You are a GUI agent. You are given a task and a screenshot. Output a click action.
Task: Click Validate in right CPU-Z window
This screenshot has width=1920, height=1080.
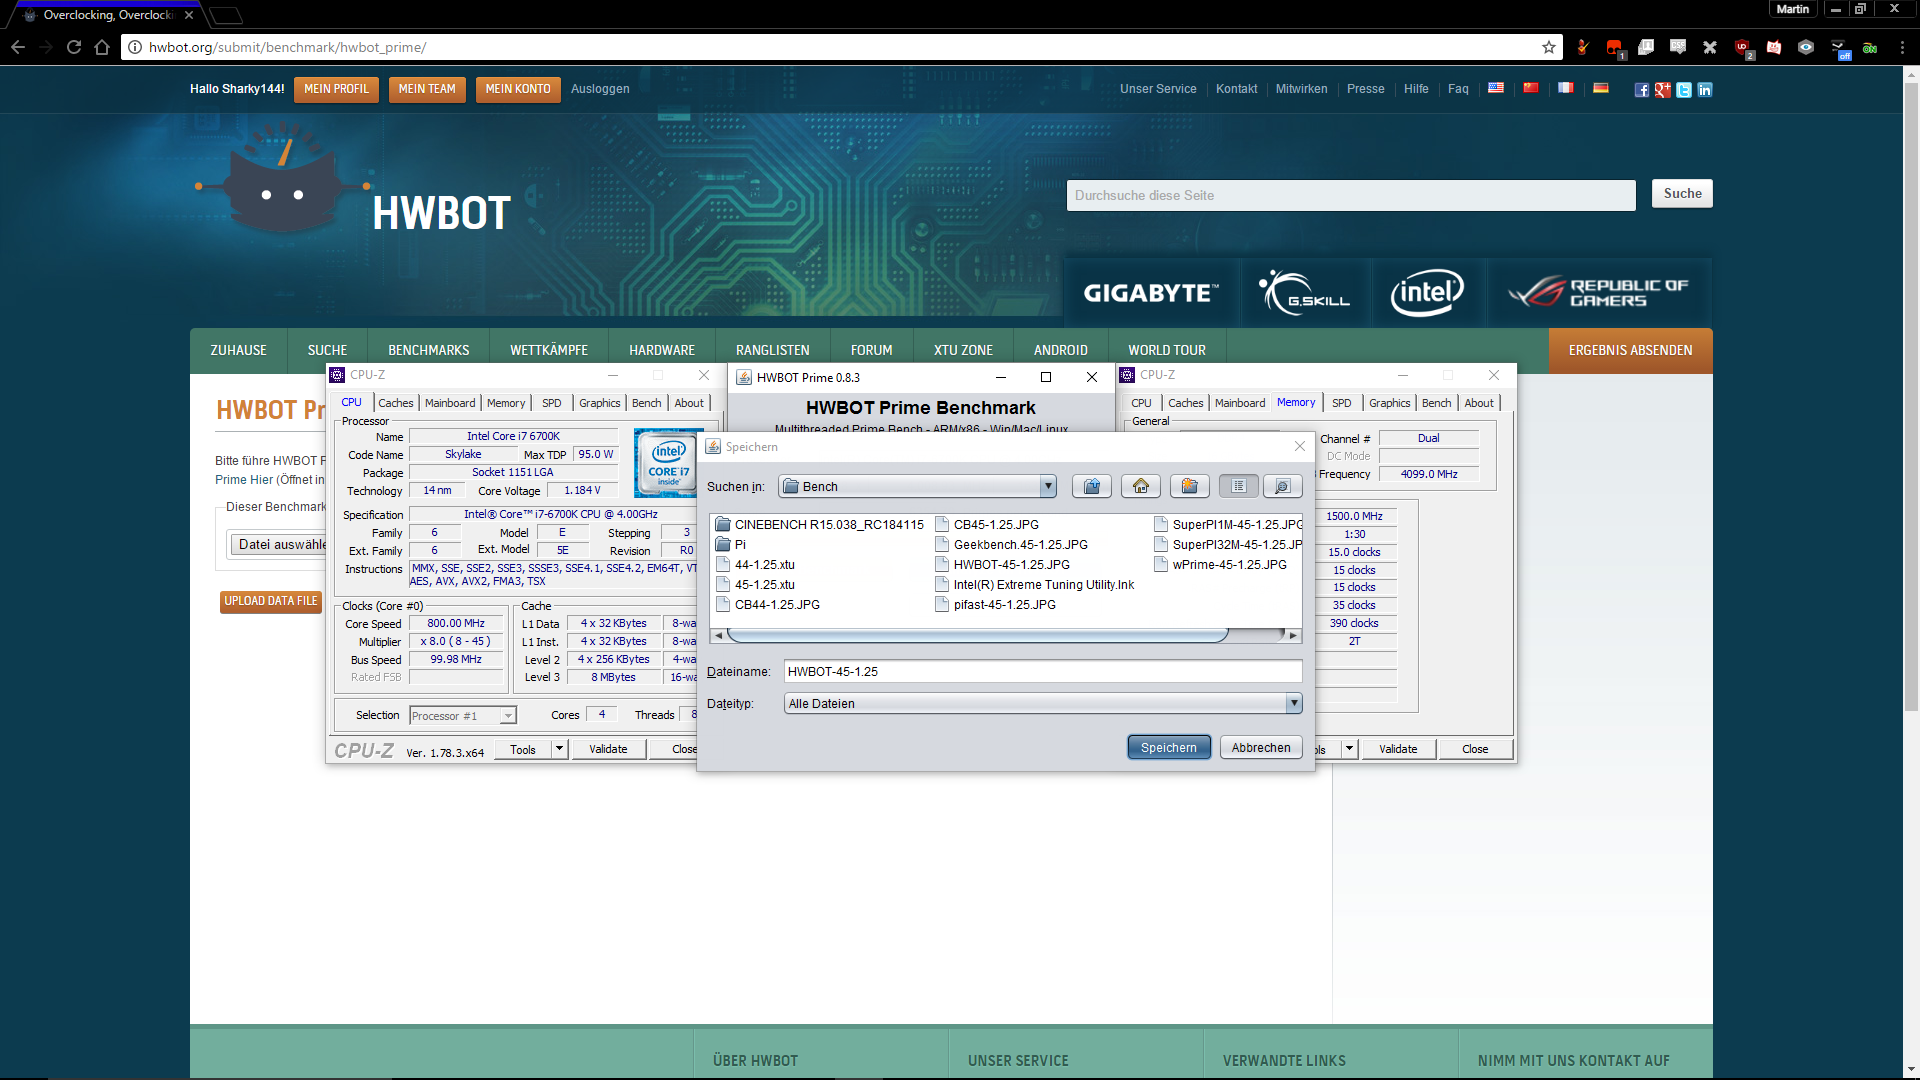(x=1398, y=749)
